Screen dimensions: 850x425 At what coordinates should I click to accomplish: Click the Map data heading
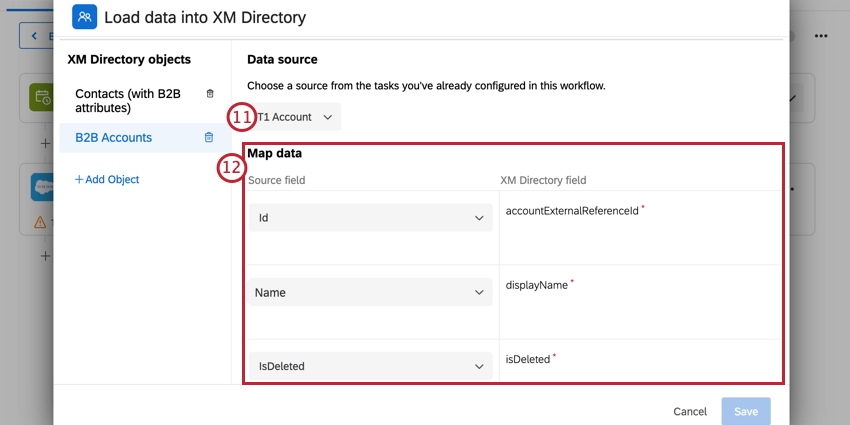pos(275,153)
